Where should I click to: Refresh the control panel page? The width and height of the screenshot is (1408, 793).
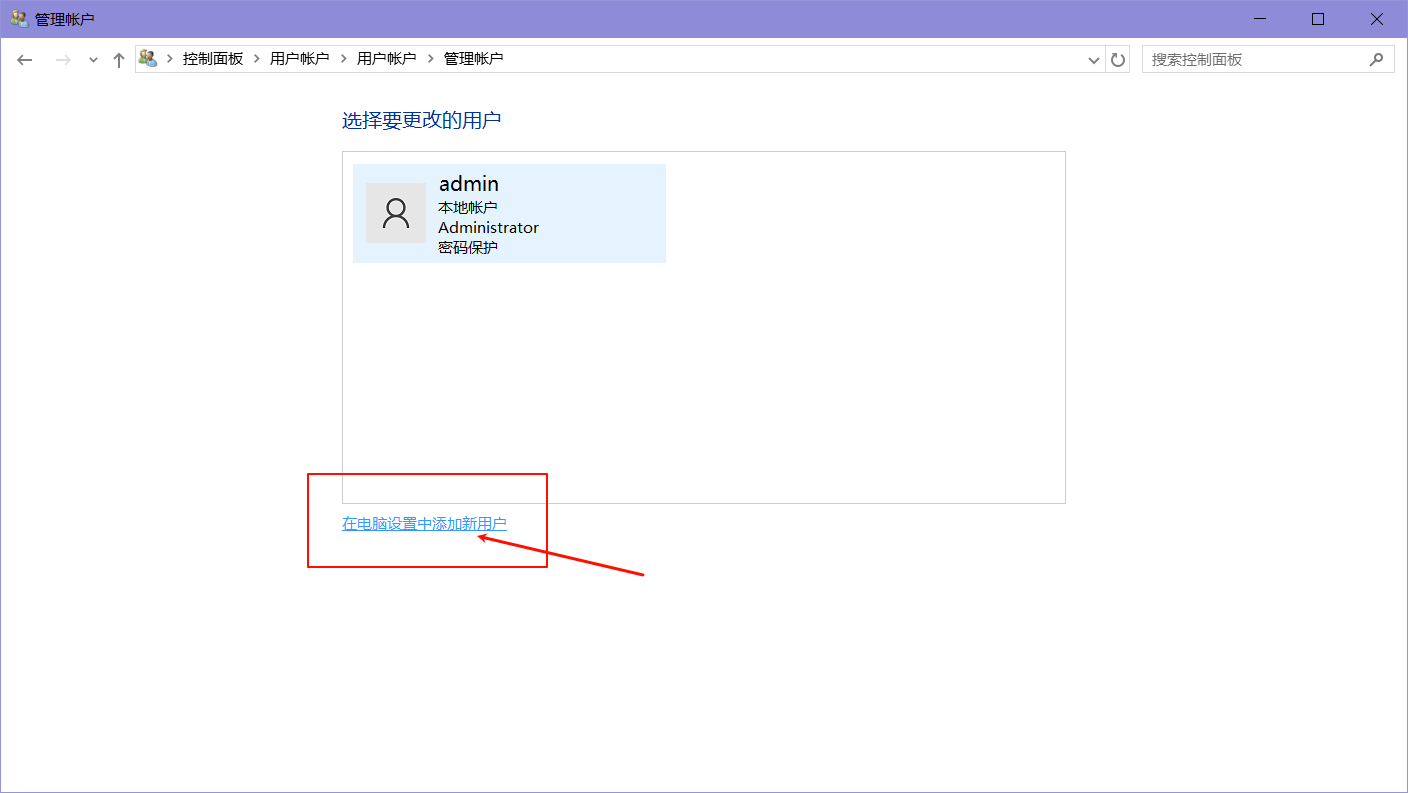coord(1118,60)
